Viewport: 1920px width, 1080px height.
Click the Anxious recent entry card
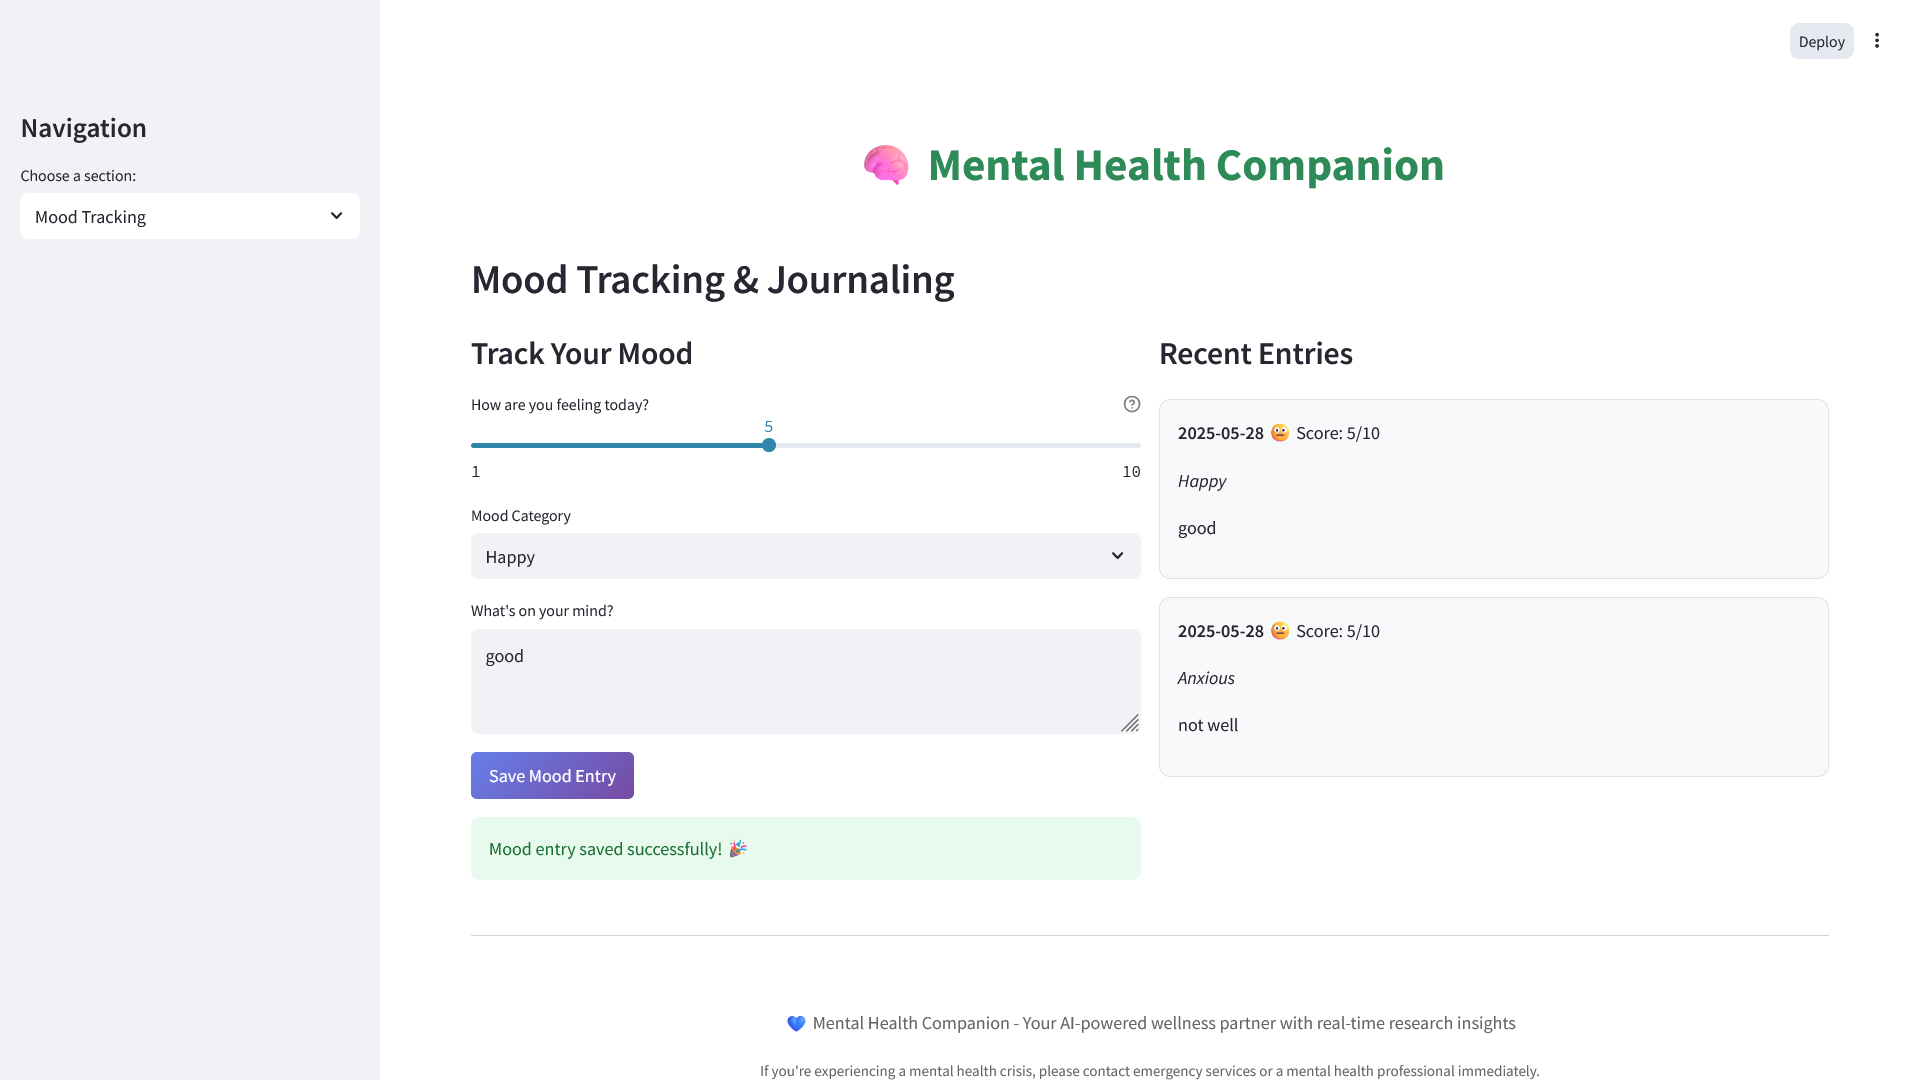(1493, 687)
